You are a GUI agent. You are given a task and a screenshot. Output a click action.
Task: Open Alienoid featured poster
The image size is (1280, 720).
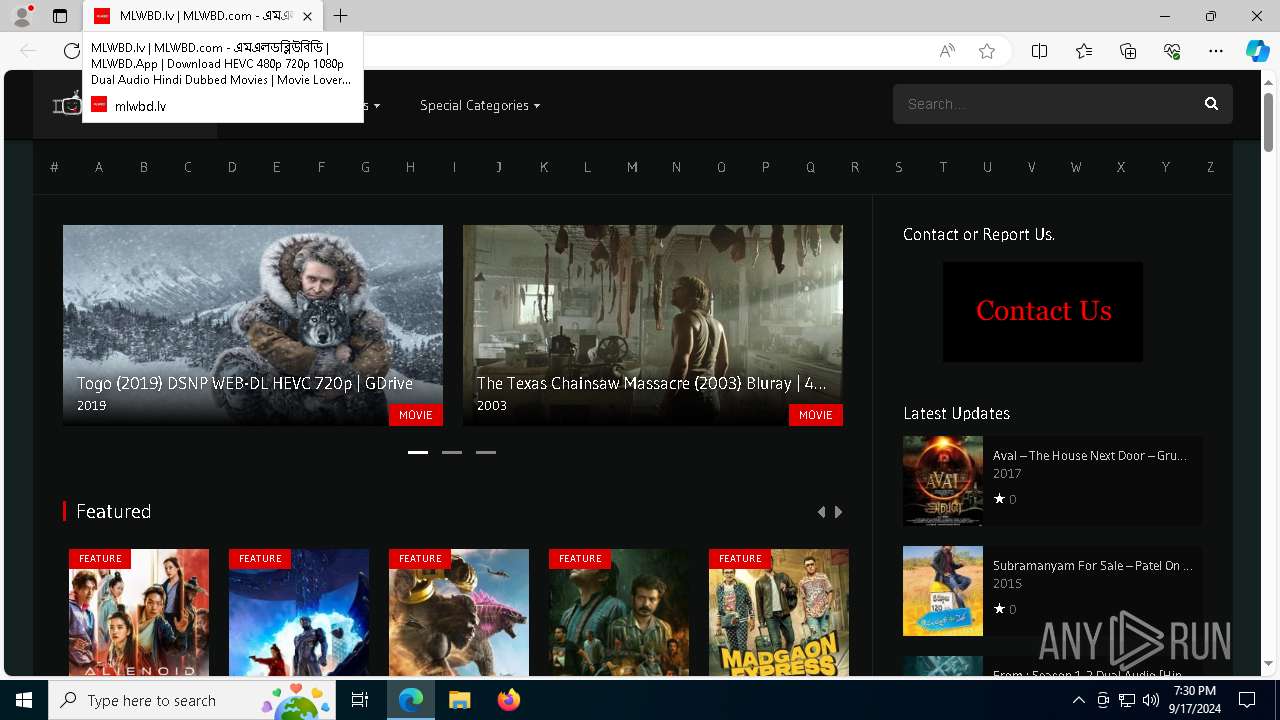tap(139, 612)
